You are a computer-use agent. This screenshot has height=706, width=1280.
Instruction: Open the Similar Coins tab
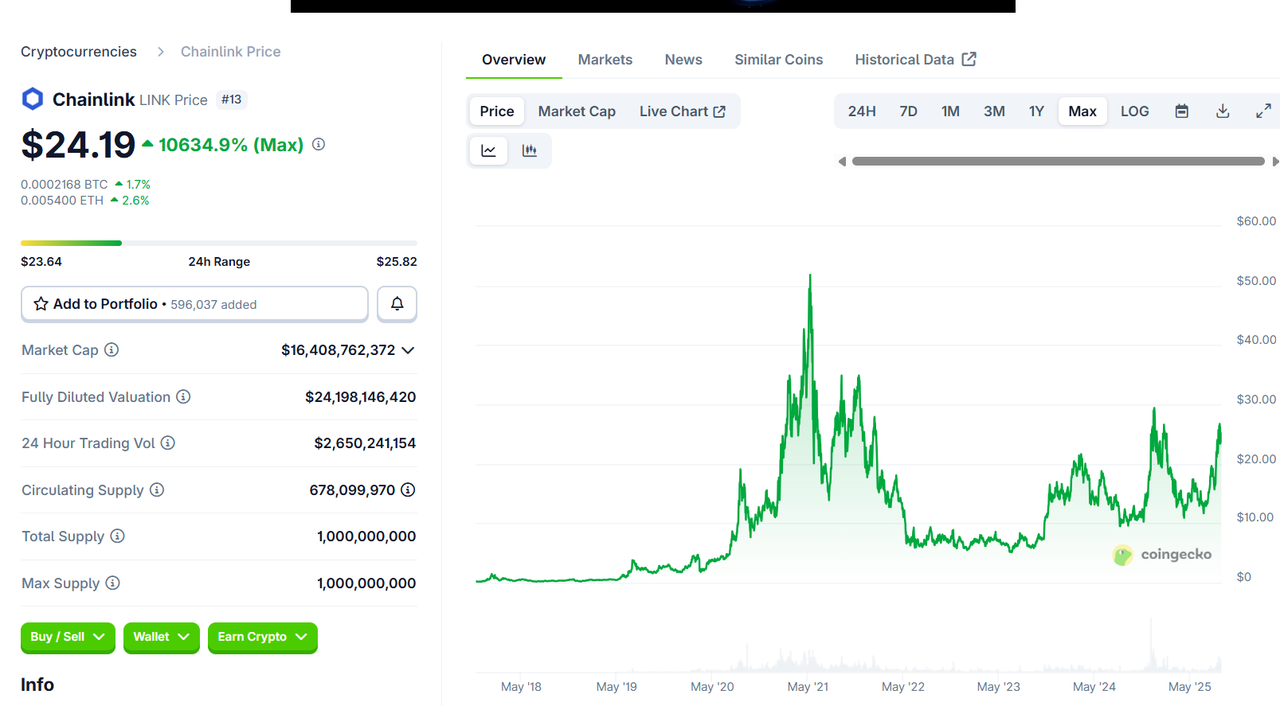(x=779, y=60)
